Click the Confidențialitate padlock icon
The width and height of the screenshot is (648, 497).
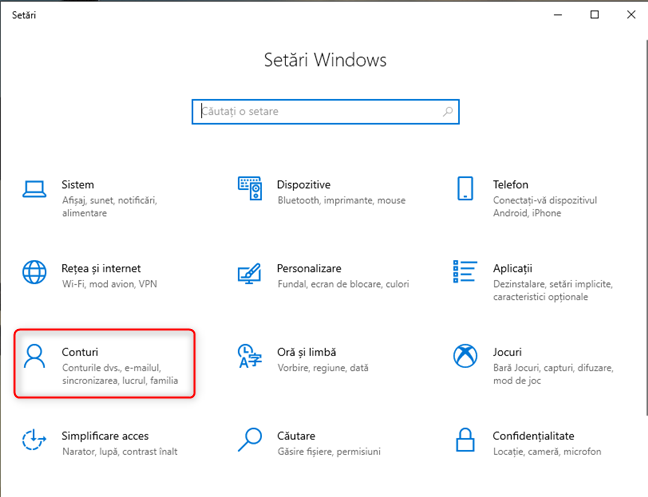pyautogui.click(x=465, y=440)
